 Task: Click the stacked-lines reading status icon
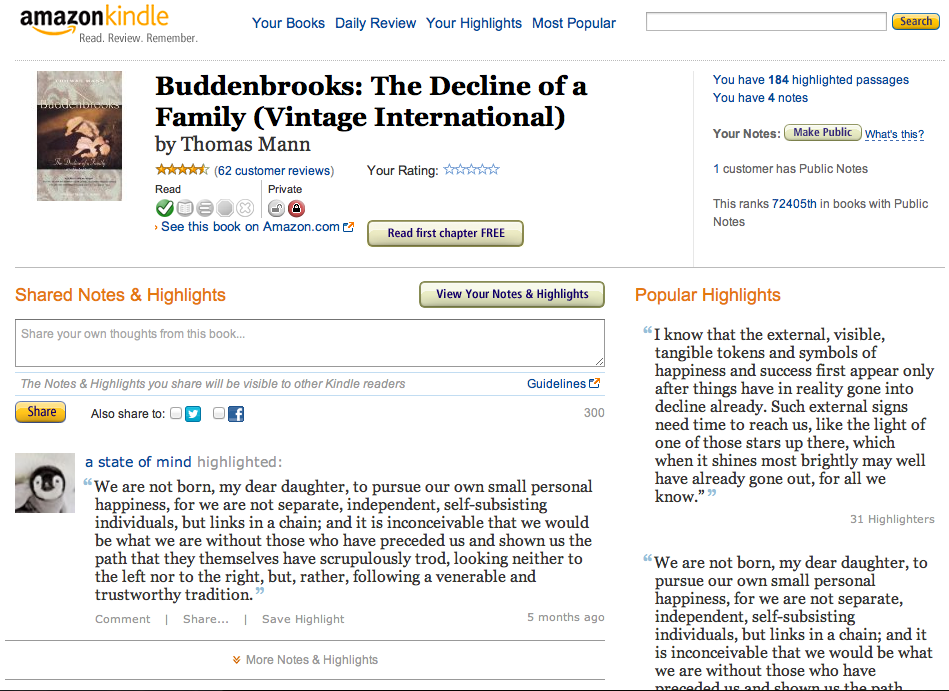[205, 208]
